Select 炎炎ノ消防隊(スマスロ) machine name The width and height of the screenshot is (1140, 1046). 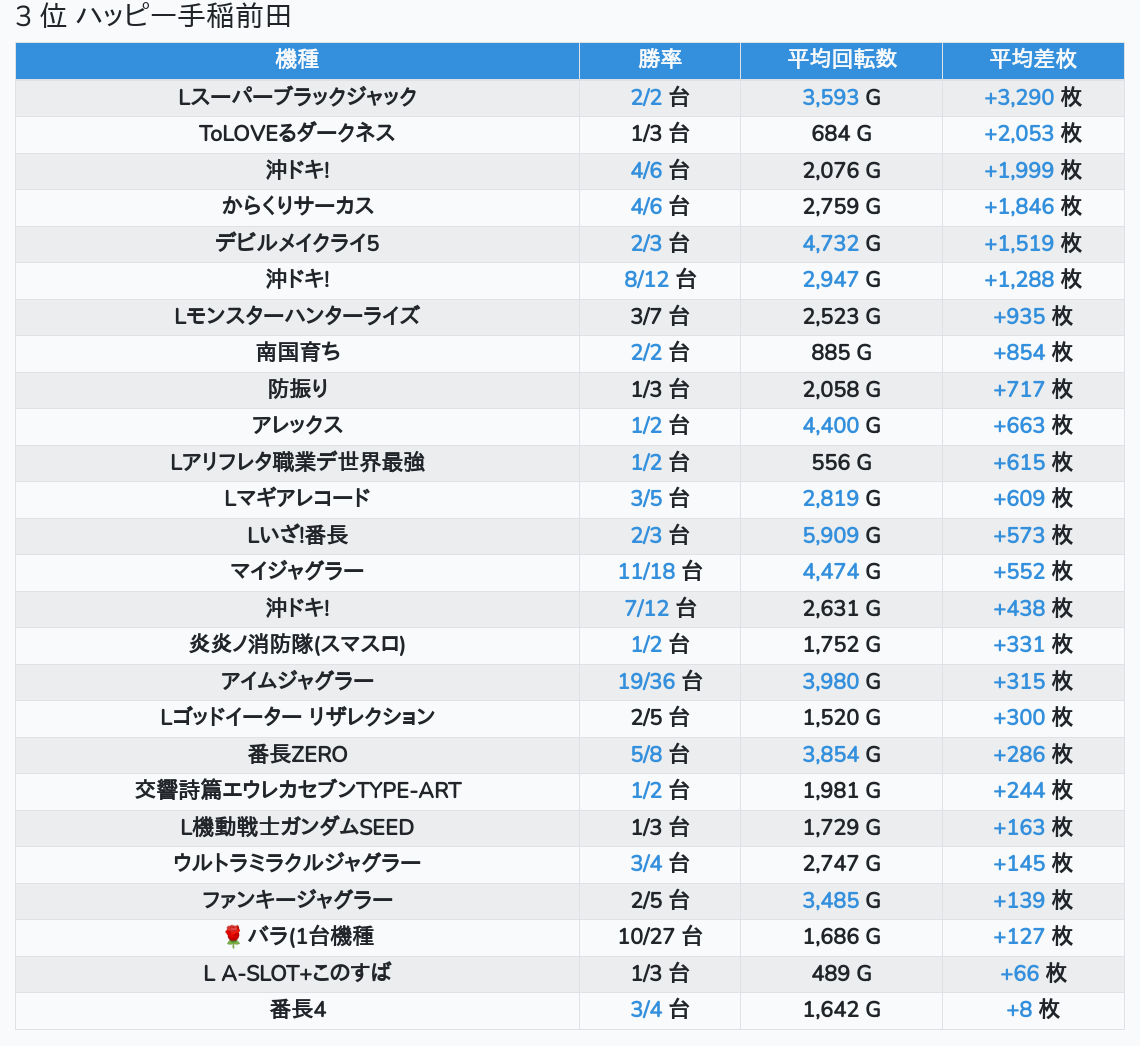click(297, 645)
